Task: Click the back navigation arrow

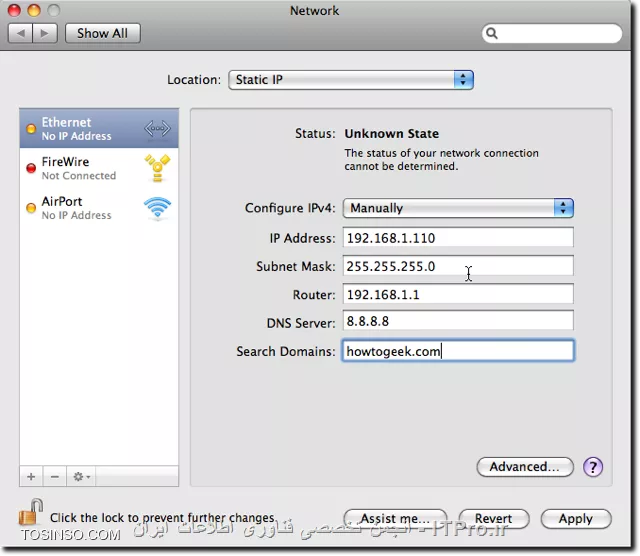Action: 20,33
